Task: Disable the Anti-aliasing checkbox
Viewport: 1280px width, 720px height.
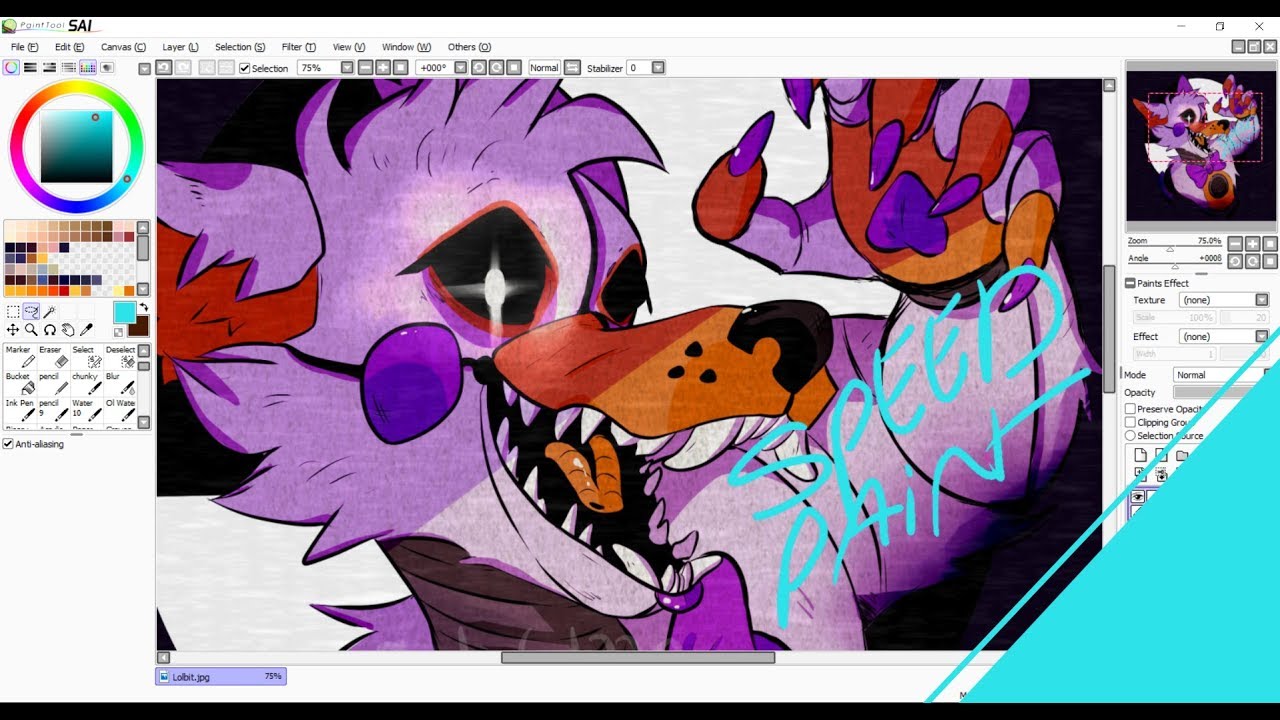Action: point(8,444)
